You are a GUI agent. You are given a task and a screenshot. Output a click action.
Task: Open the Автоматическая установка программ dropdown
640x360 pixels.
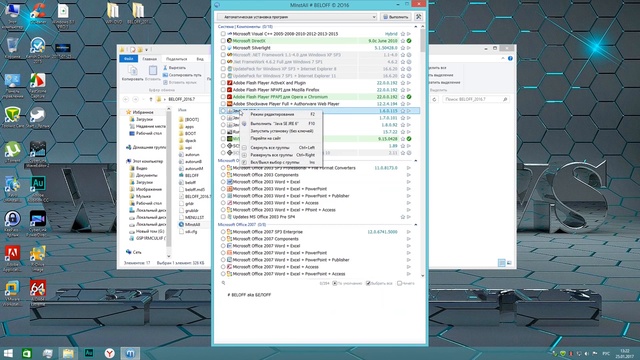point(297,17)
